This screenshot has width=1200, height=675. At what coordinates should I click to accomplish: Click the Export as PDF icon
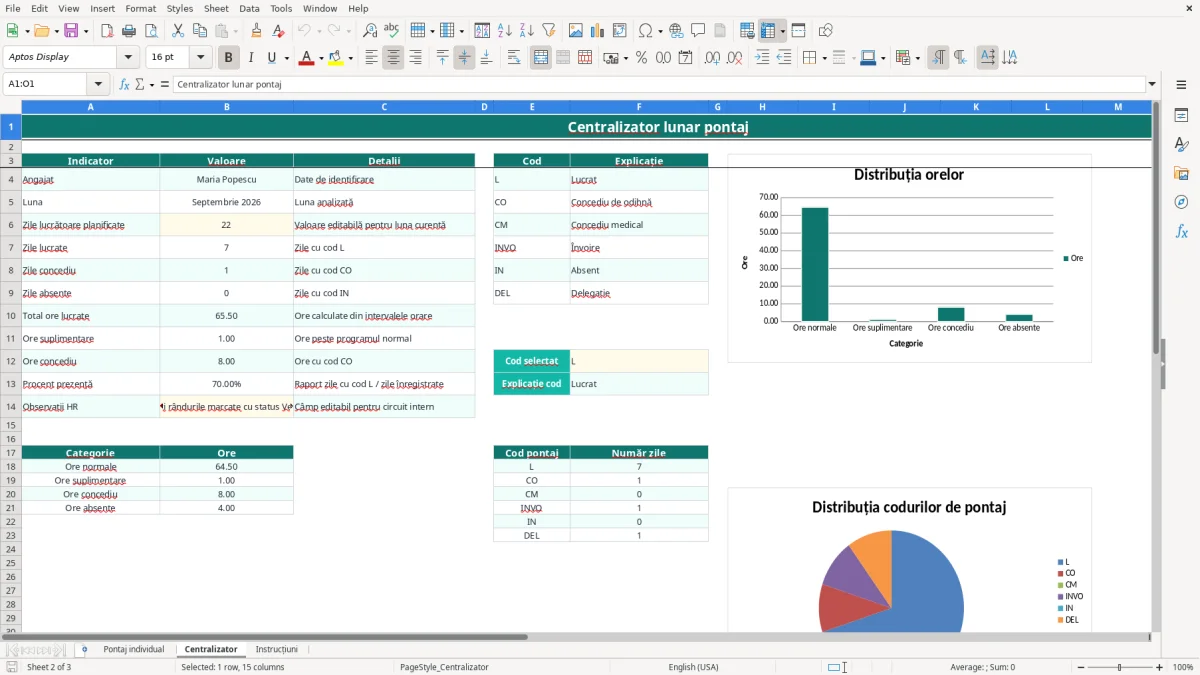click(x=107, y=31)
